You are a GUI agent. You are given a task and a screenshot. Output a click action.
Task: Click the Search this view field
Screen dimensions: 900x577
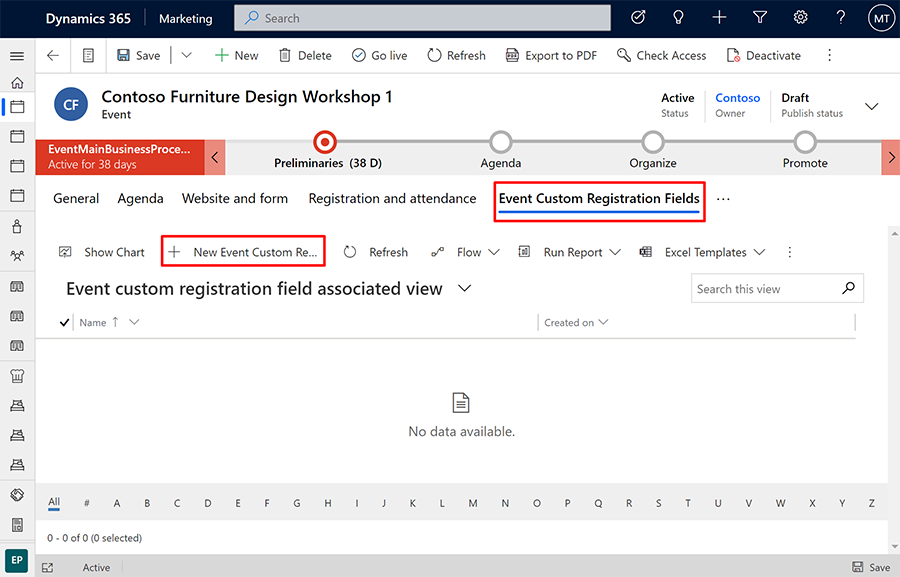pyautogui.click(x=765, y=289)
